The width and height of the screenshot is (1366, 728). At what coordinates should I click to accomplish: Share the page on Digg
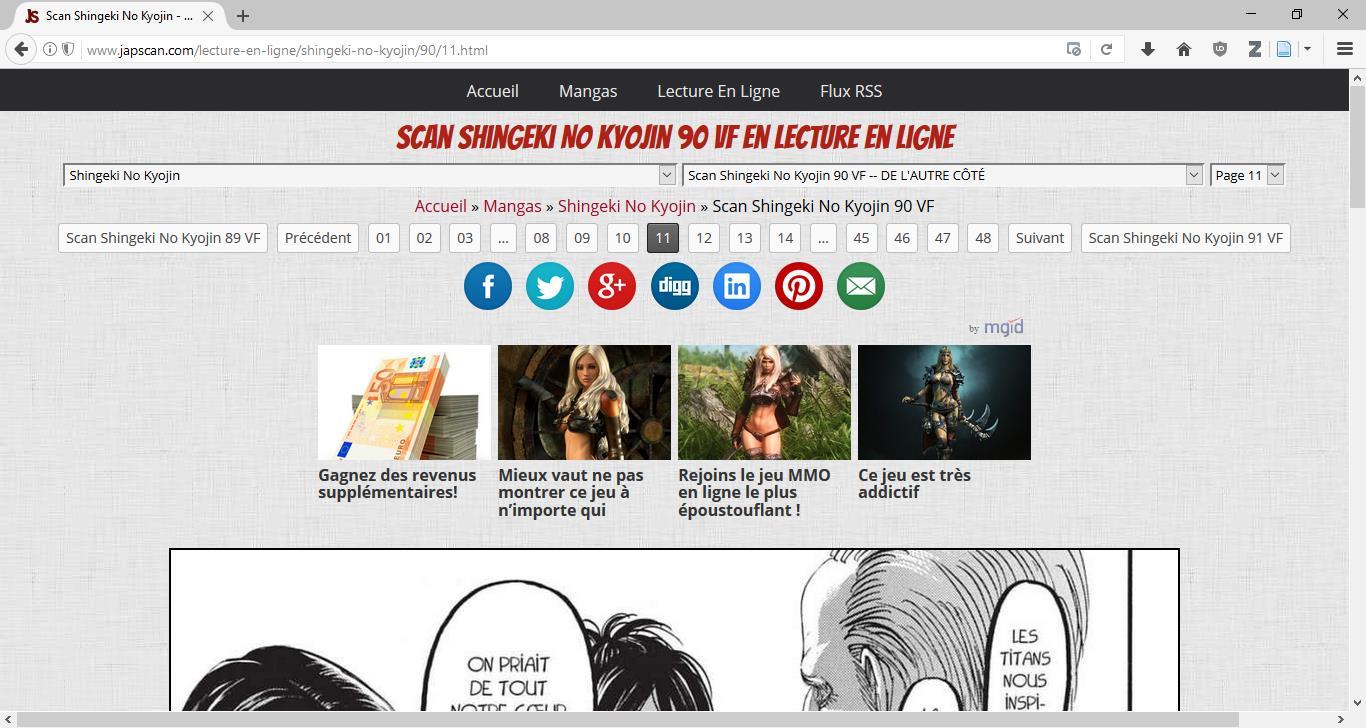click(675, 286)
